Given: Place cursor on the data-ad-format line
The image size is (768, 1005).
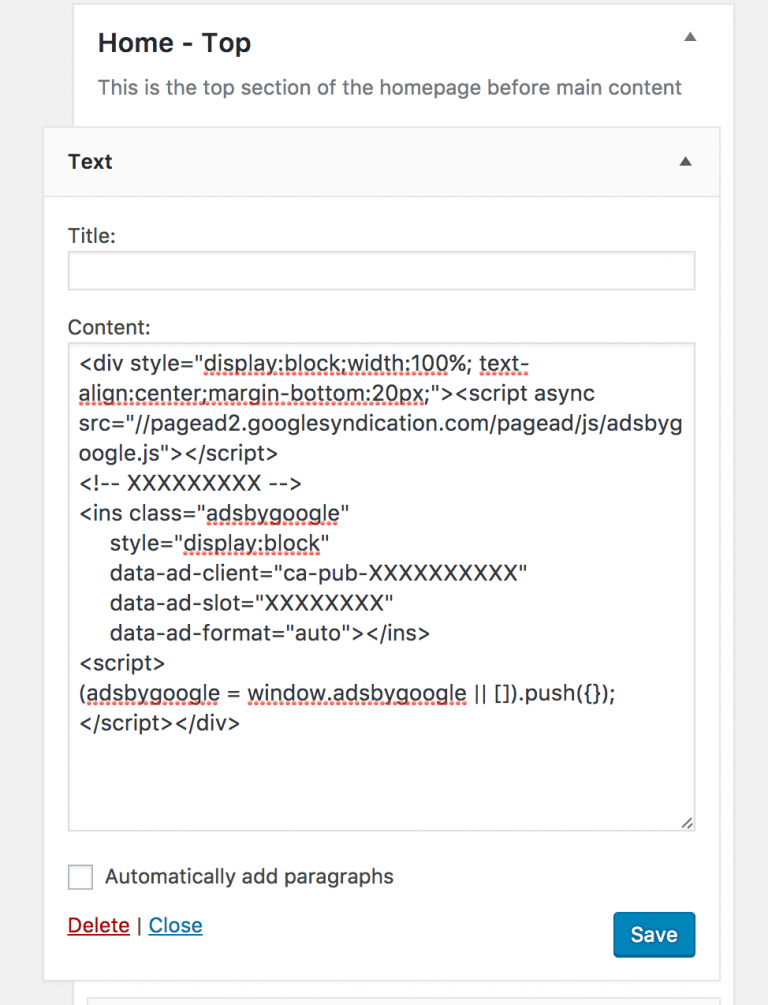Looking at the screenshot, I should click(x=269, y=633).
